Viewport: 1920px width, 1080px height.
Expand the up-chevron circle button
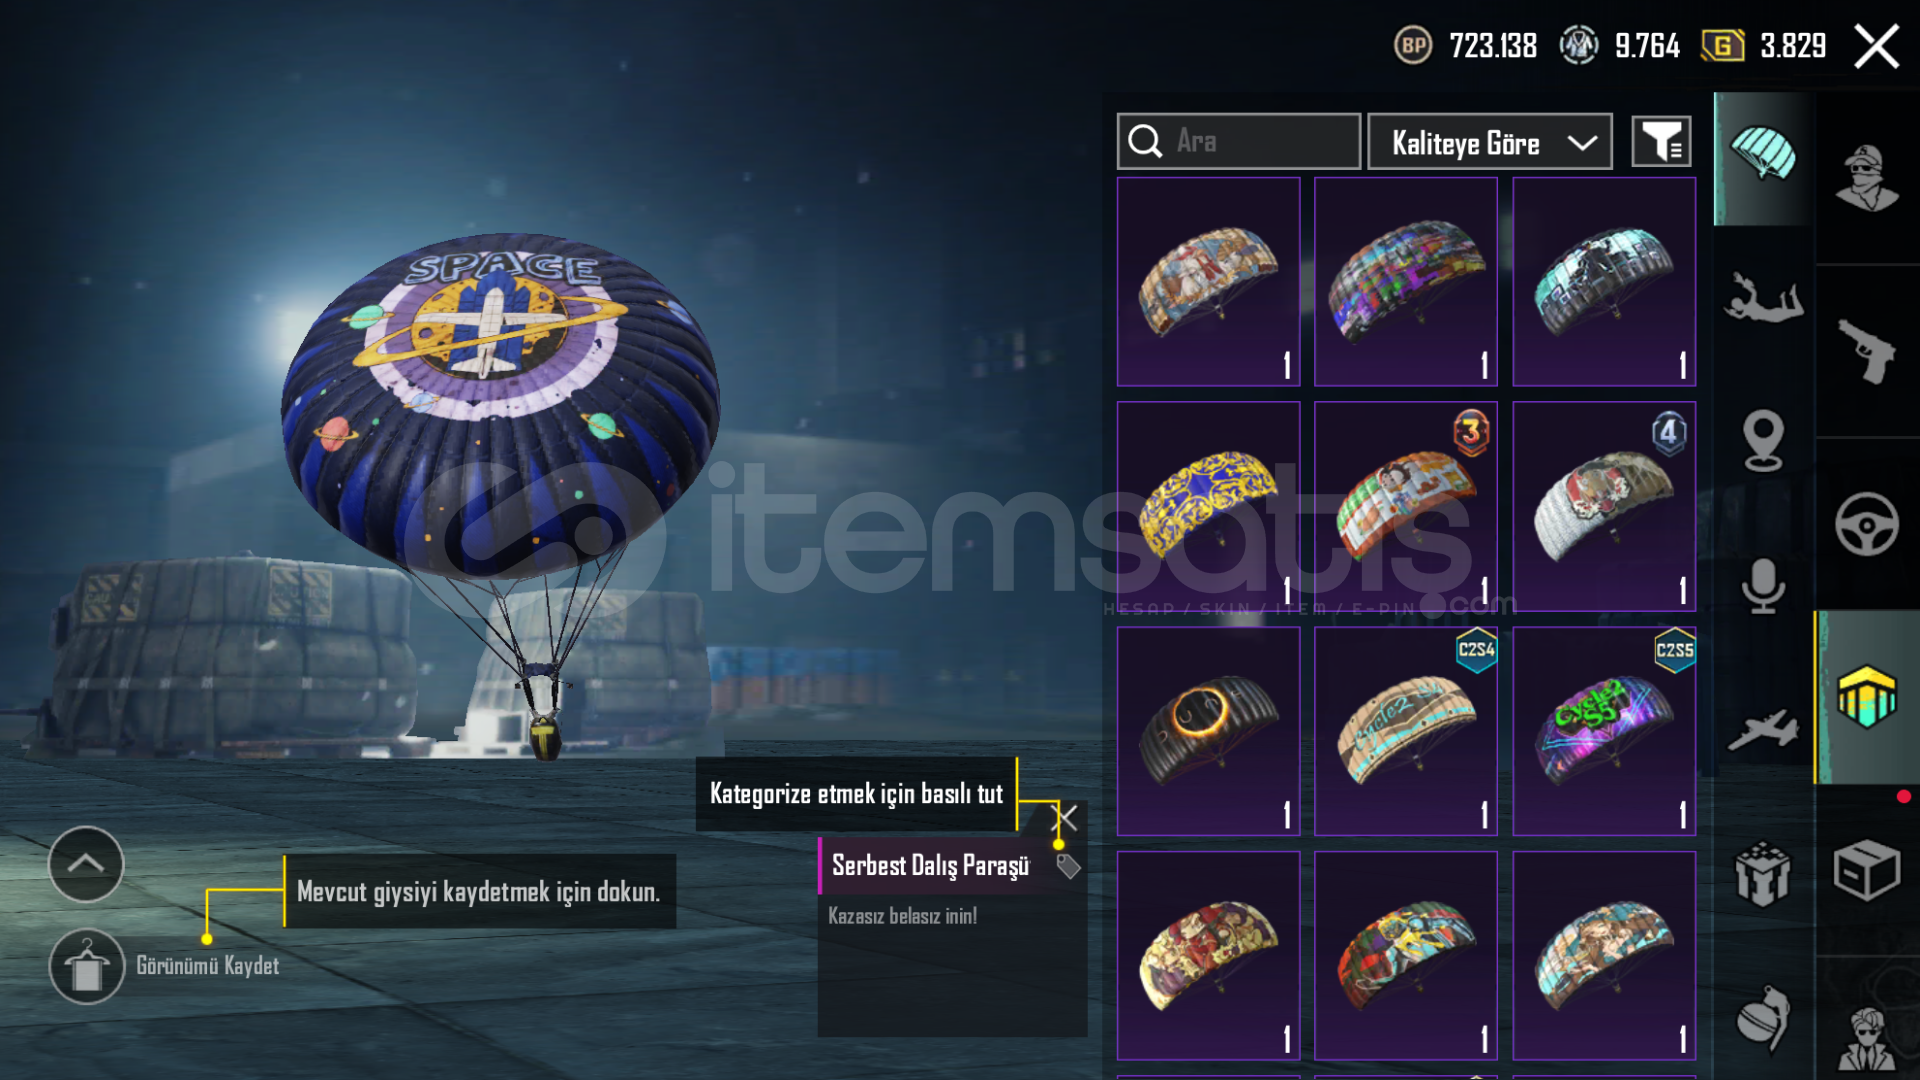pyautogui.click(x=86, y=864)
